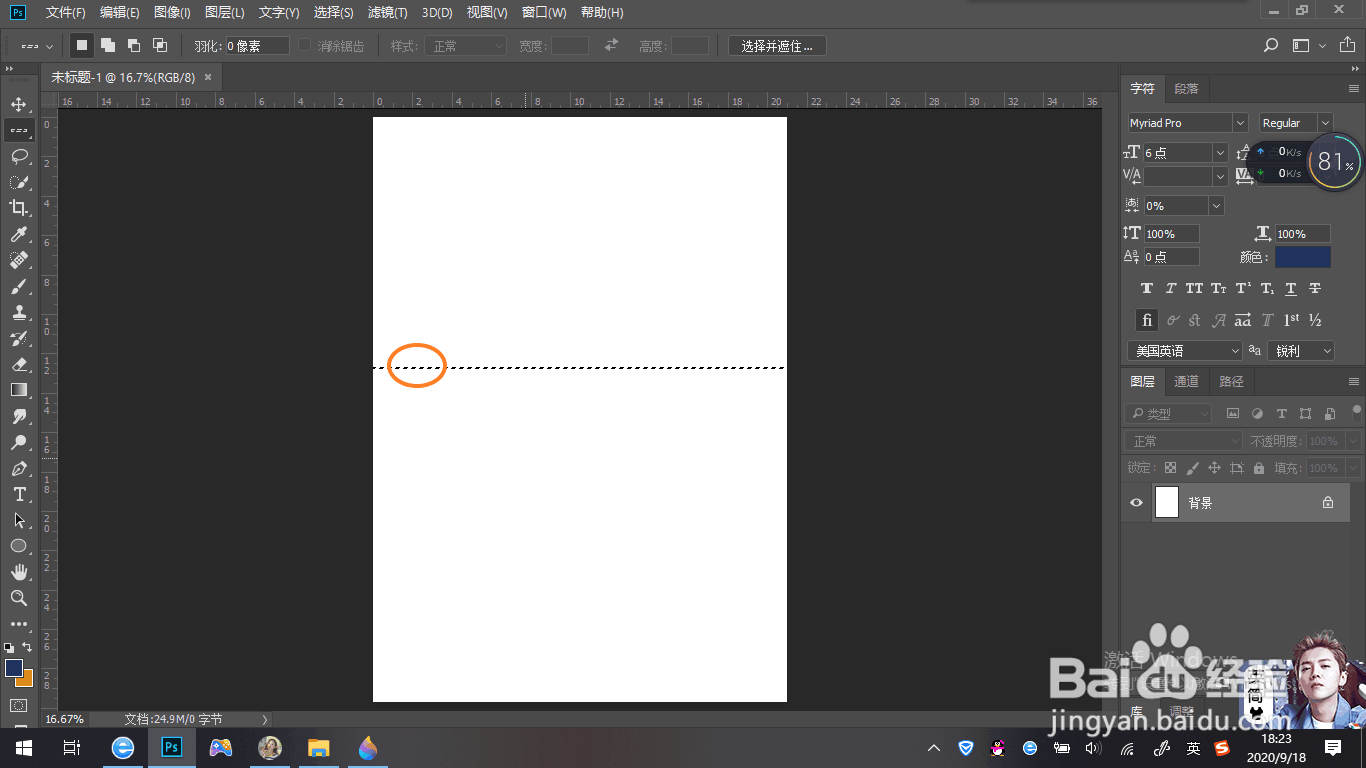This screenshot has width=1366, height=768.
Task: Select the Eraser tool
Action: click(18, 364)
